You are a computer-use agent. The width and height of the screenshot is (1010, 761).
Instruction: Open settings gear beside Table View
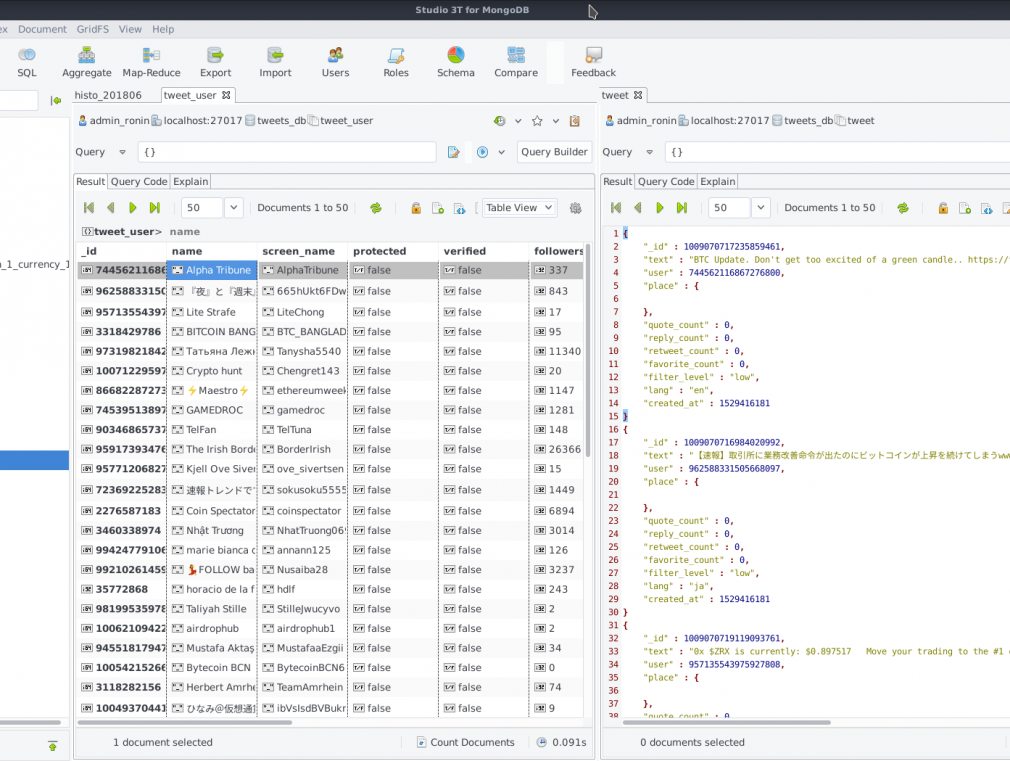pyautogui.click(x=575, y=207)
